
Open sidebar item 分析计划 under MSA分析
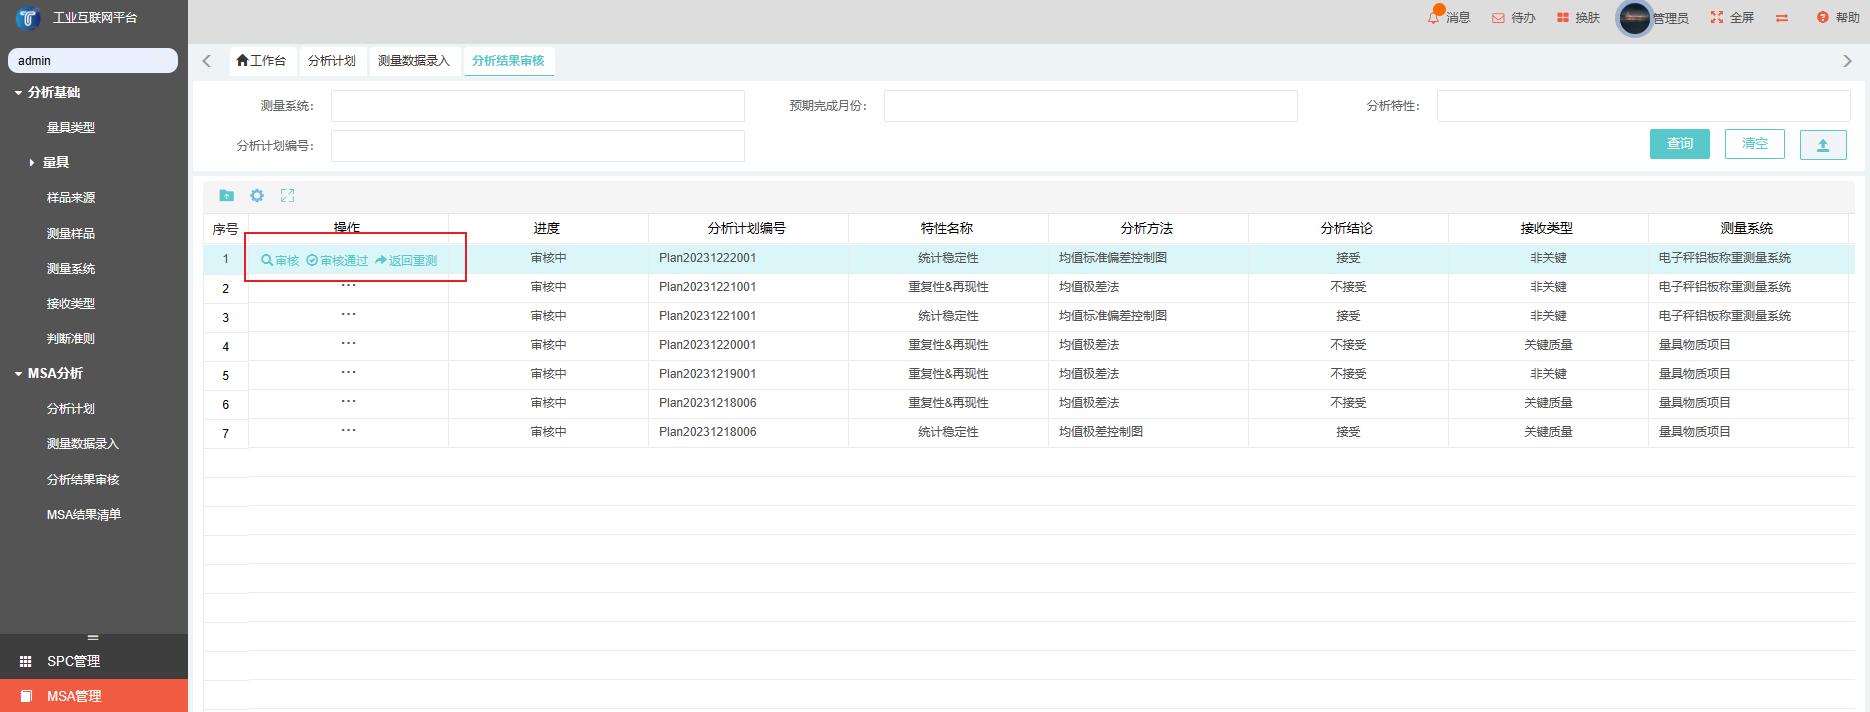(x=71, y=409)
